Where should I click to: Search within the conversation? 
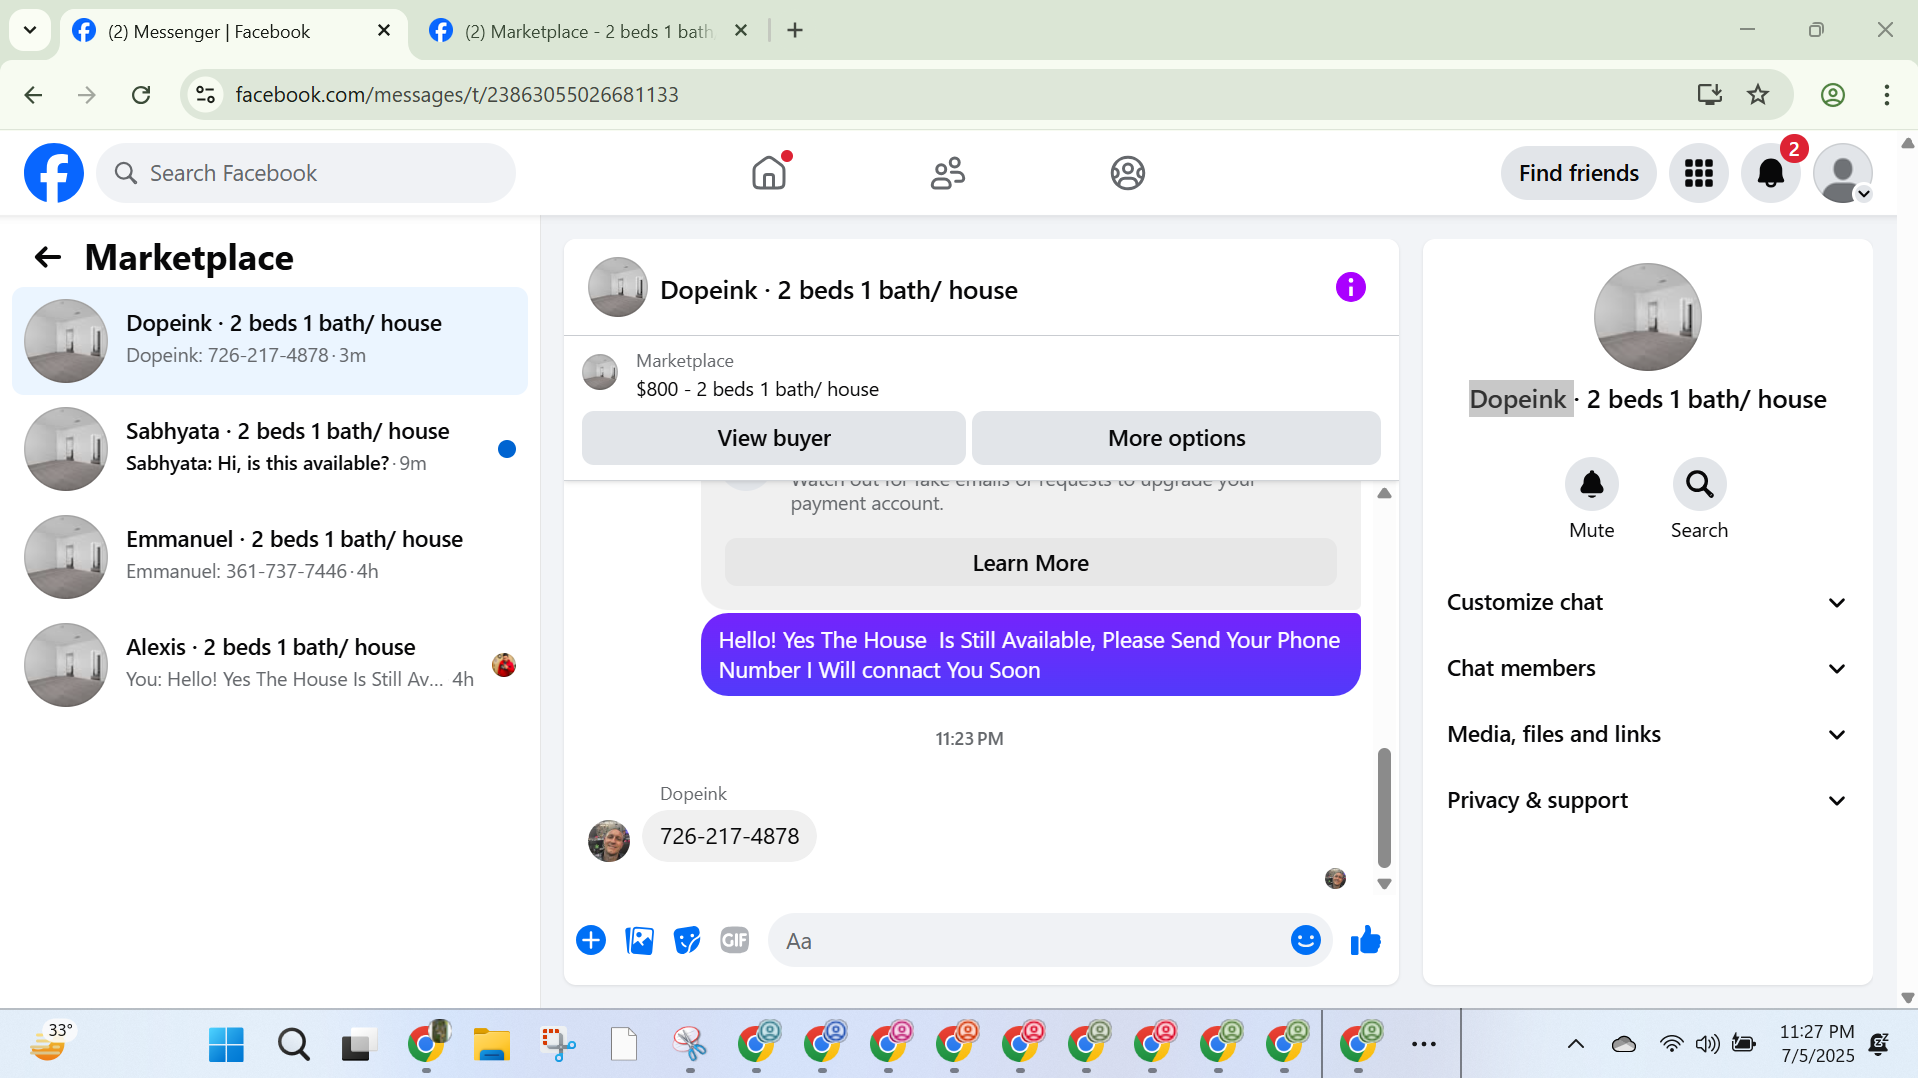[1699, 484]
